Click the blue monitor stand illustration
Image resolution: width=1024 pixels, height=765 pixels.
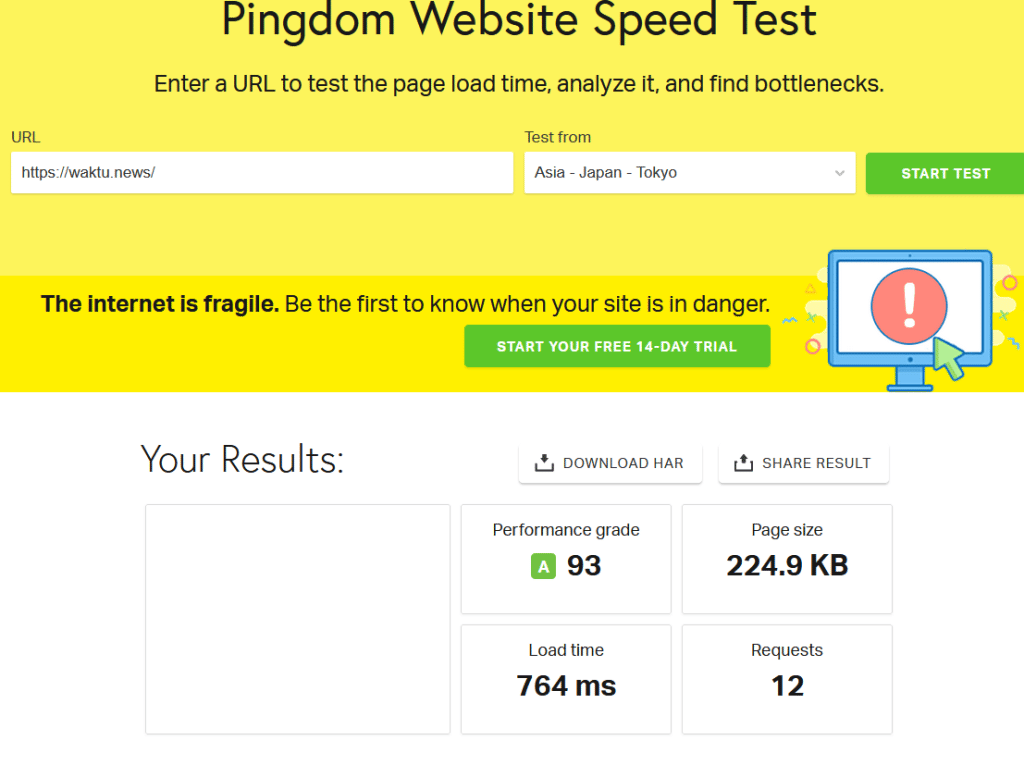(910, 379)
